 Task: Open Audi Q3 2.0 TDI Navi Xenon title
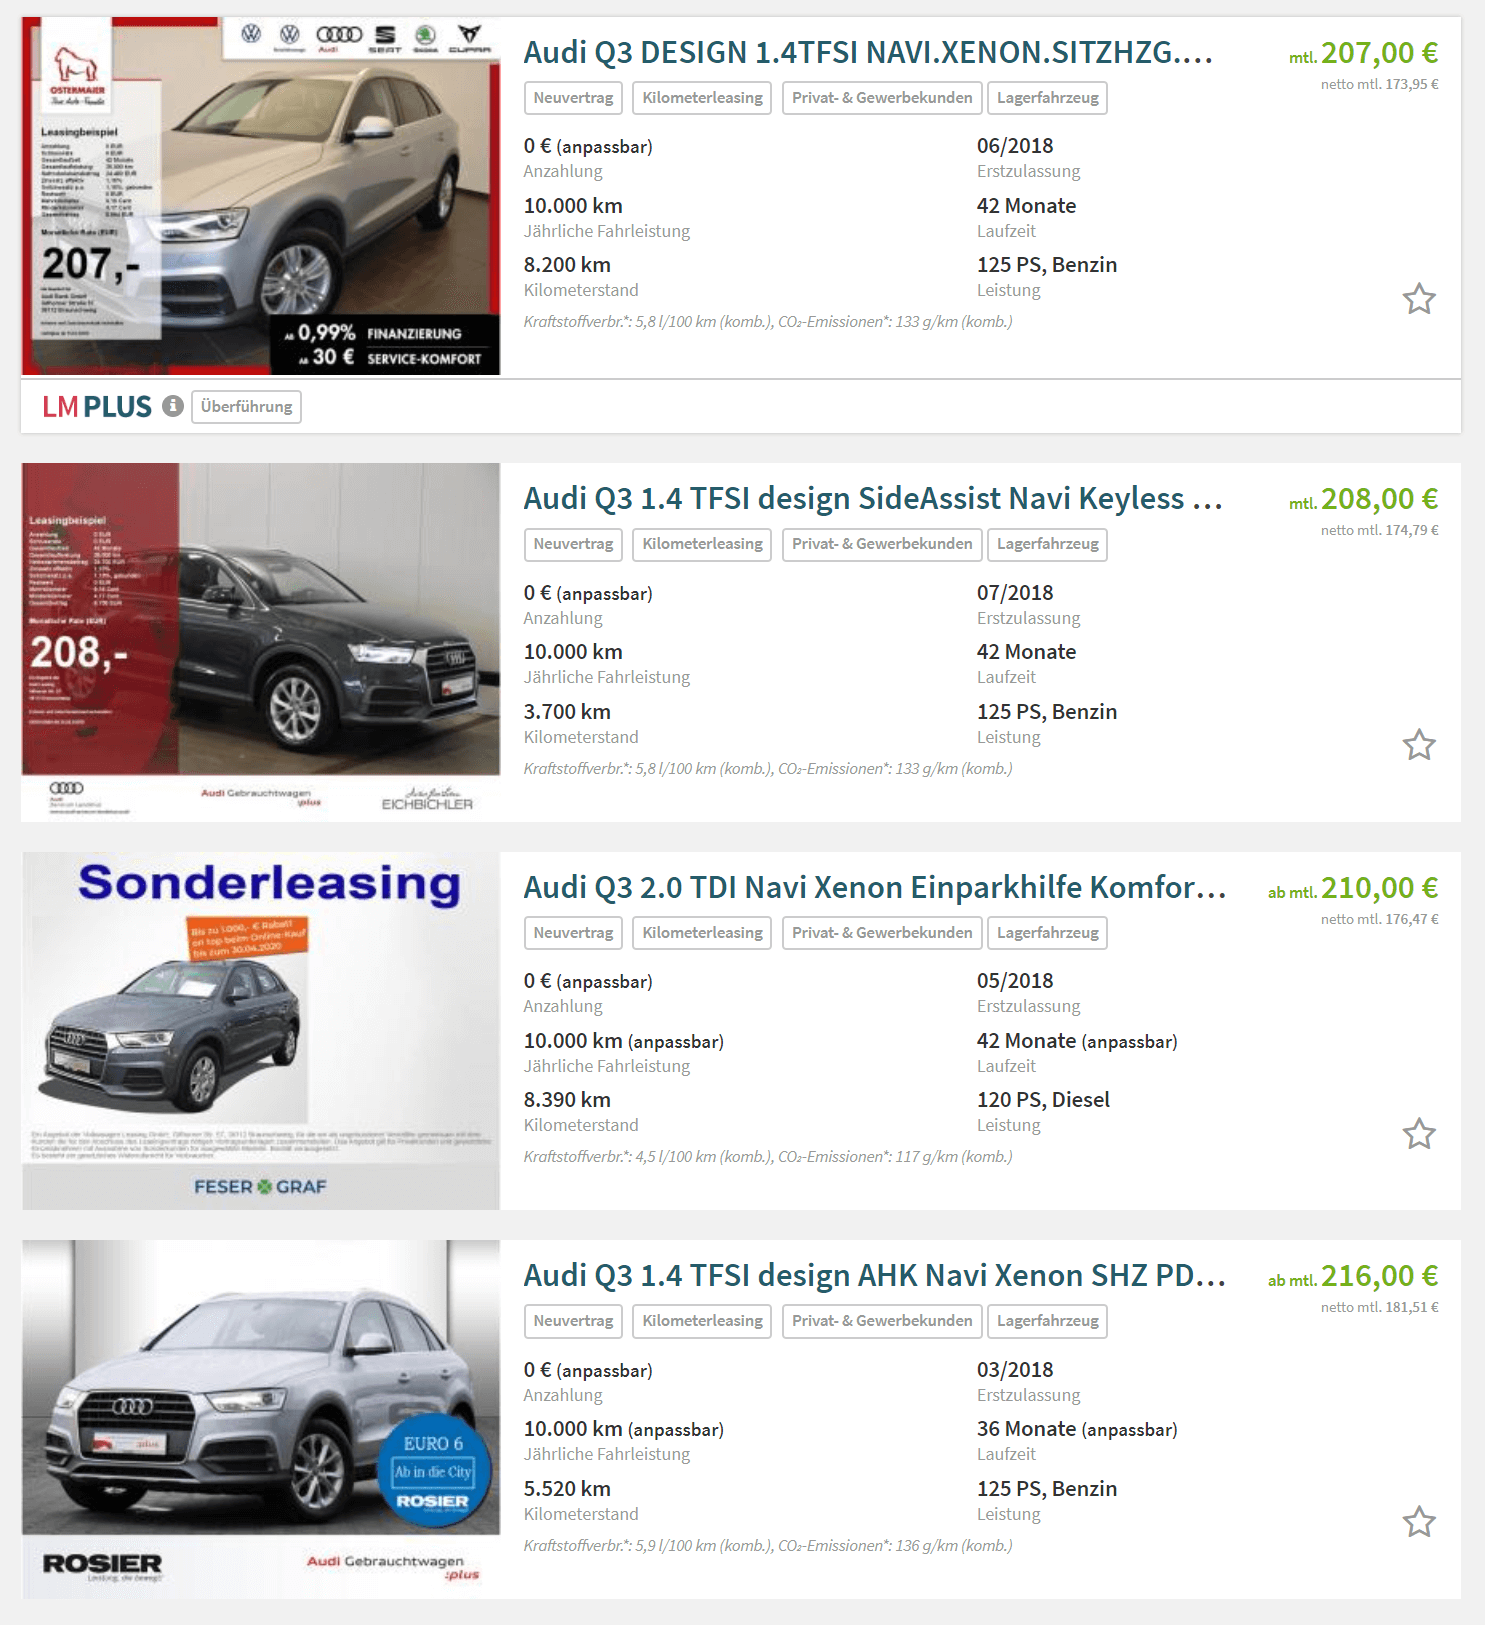tap(875, 887)
